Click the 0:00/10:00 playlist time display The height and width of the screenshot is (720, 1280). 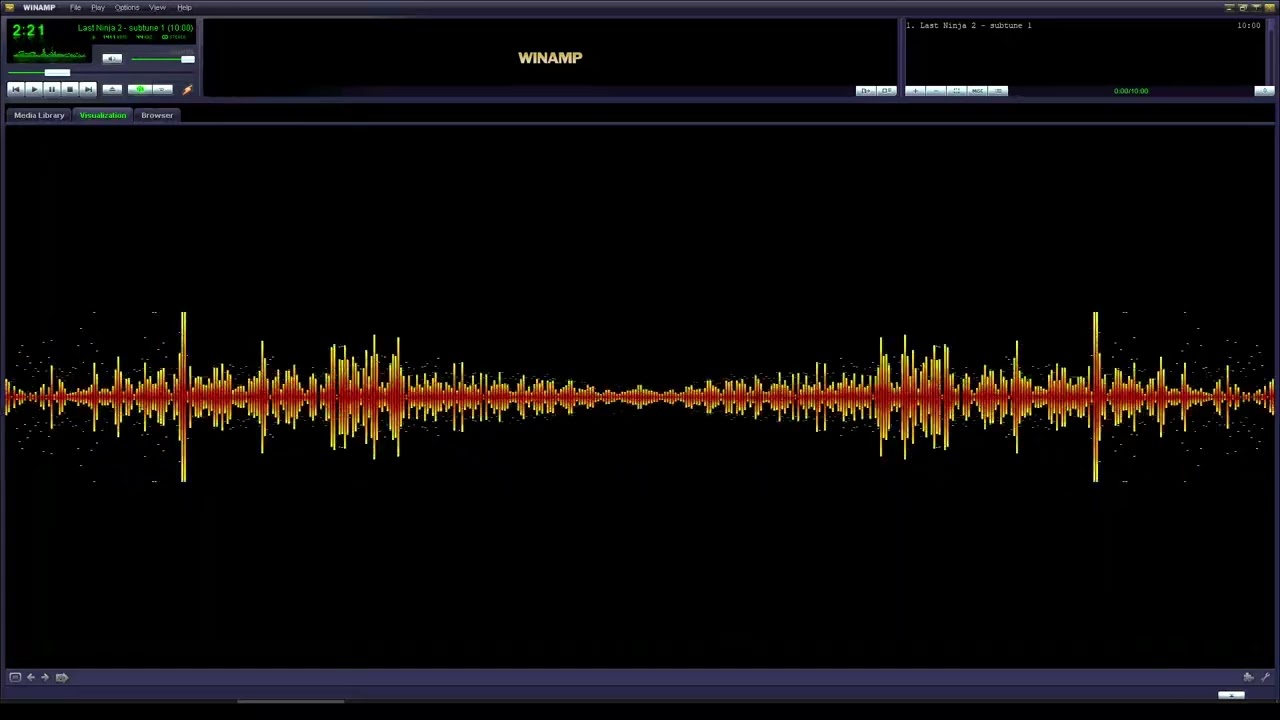tap(1131, 91)
